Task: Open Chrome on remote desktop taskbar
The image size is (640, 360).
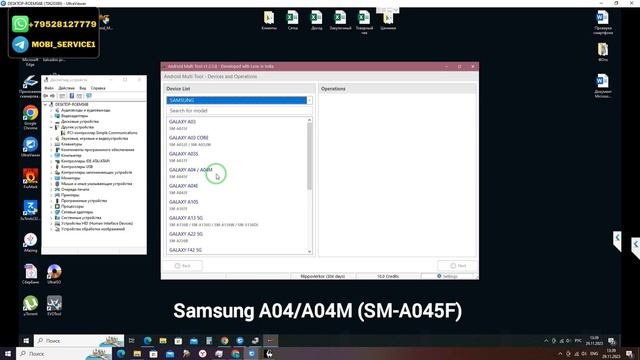Action: 224,340
